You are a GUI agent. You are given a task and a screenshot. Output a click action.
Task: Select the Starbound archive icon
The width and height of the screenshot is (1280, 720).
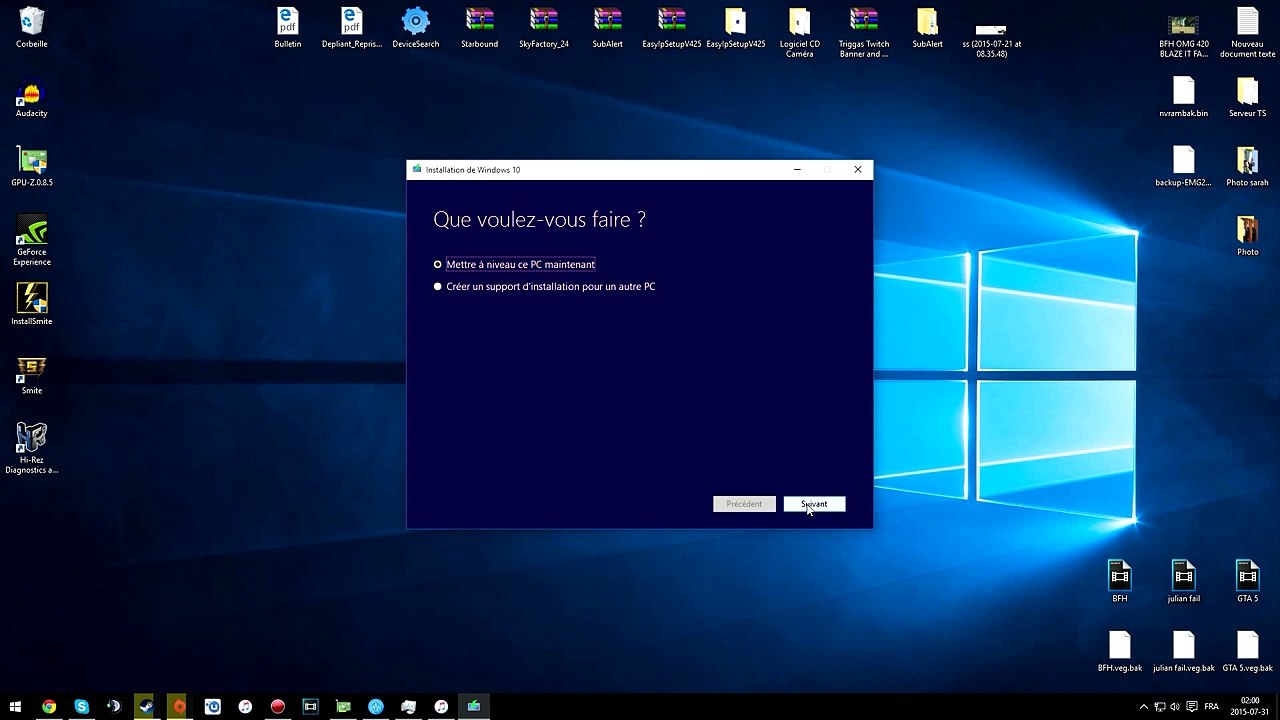(x=480, y=28)
